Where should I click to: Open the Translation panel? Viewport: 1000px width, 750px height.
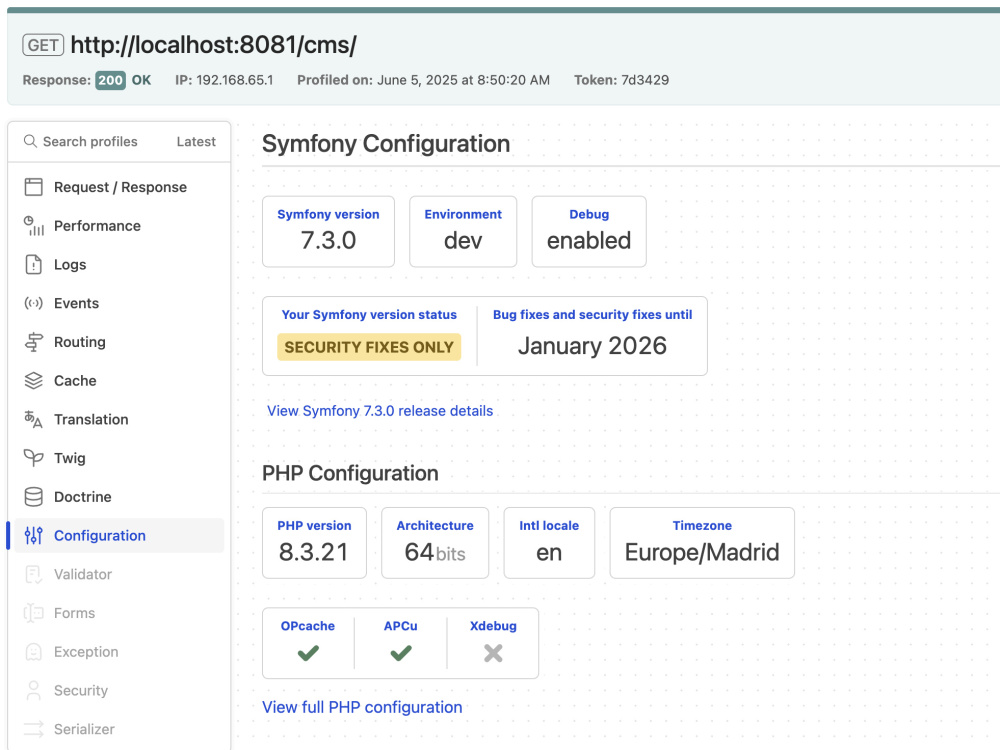click(119, 419)
